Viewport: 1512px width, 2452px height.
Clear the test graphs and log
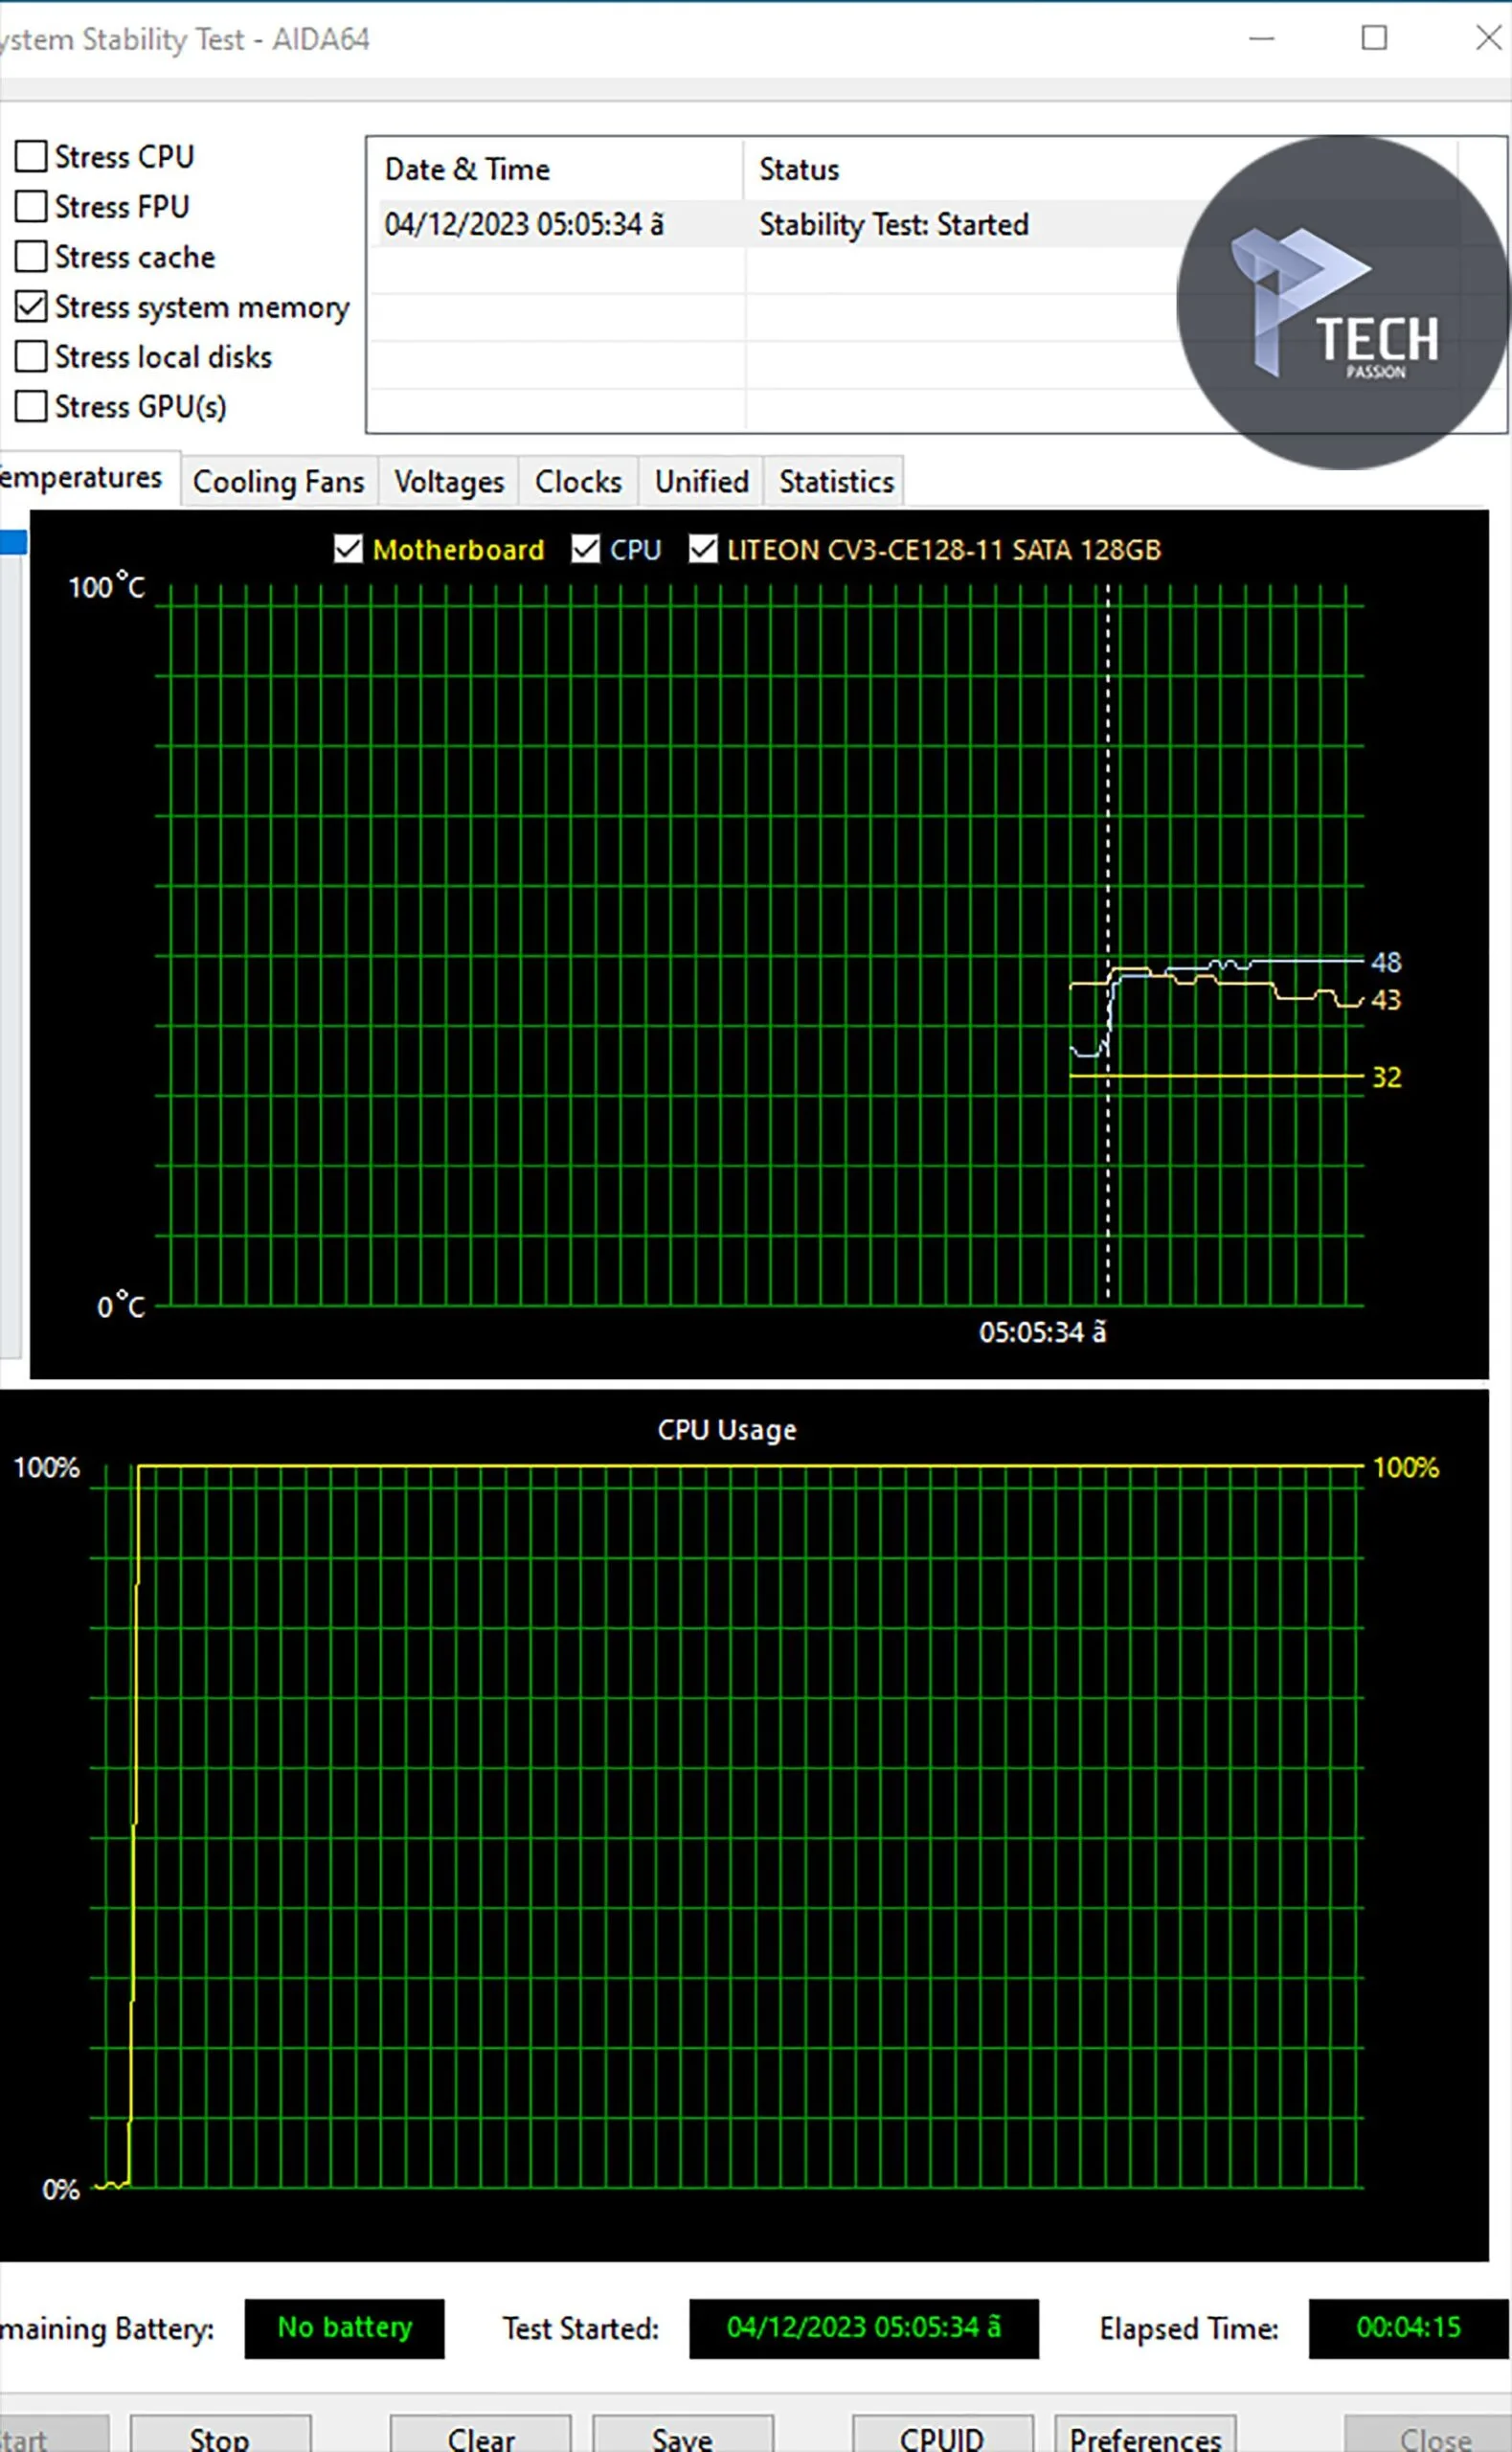coord(481,2435)
